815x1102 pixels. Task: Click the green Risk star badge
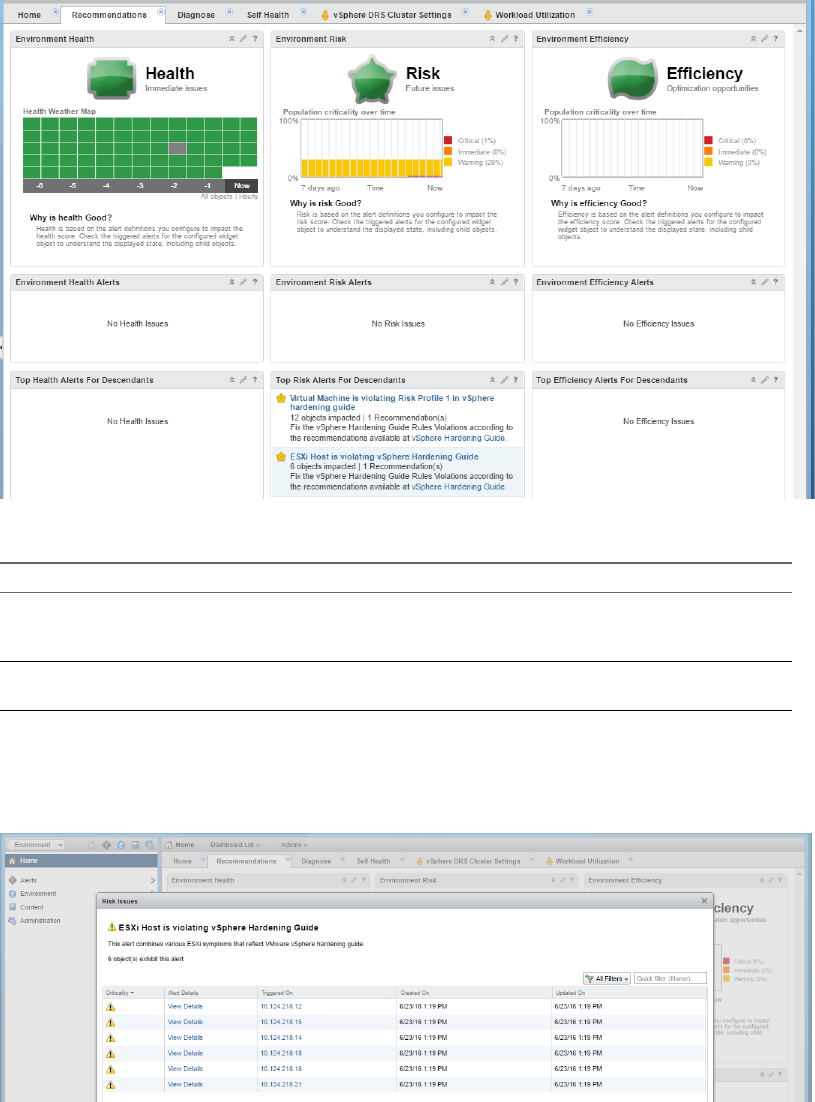pos(372,79)
